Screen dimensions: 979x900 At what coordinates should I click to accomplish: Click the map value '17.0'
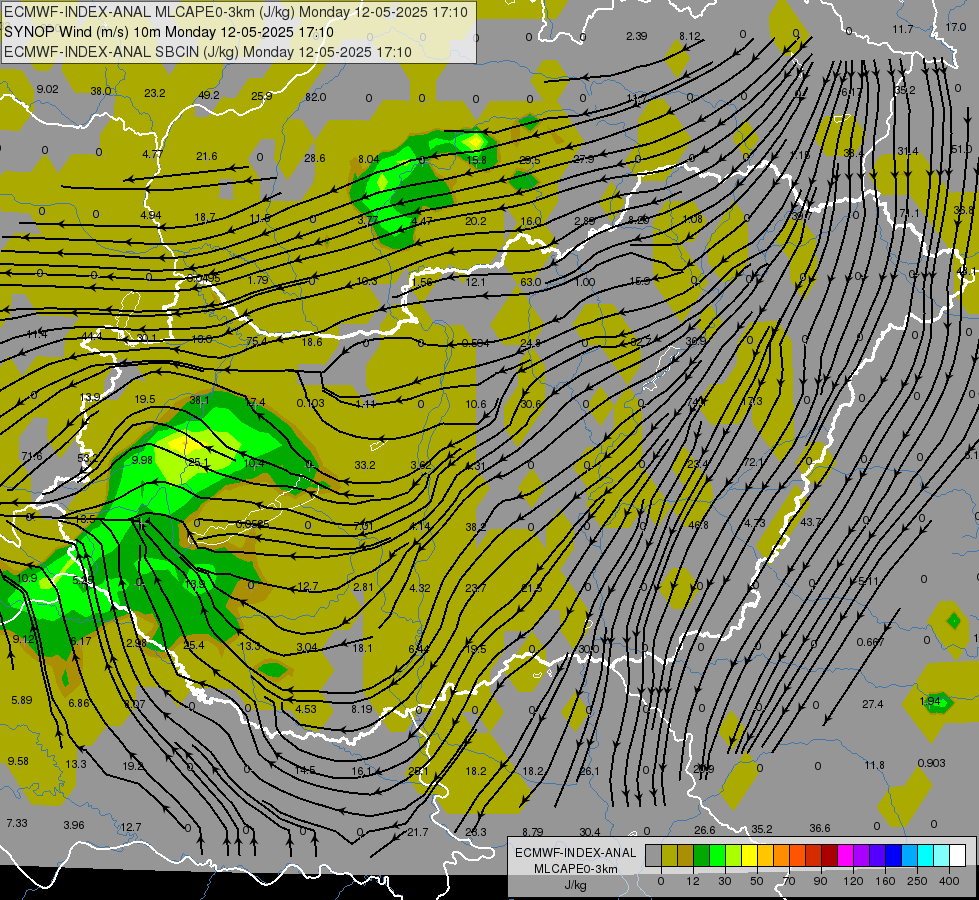click(955, 27)
